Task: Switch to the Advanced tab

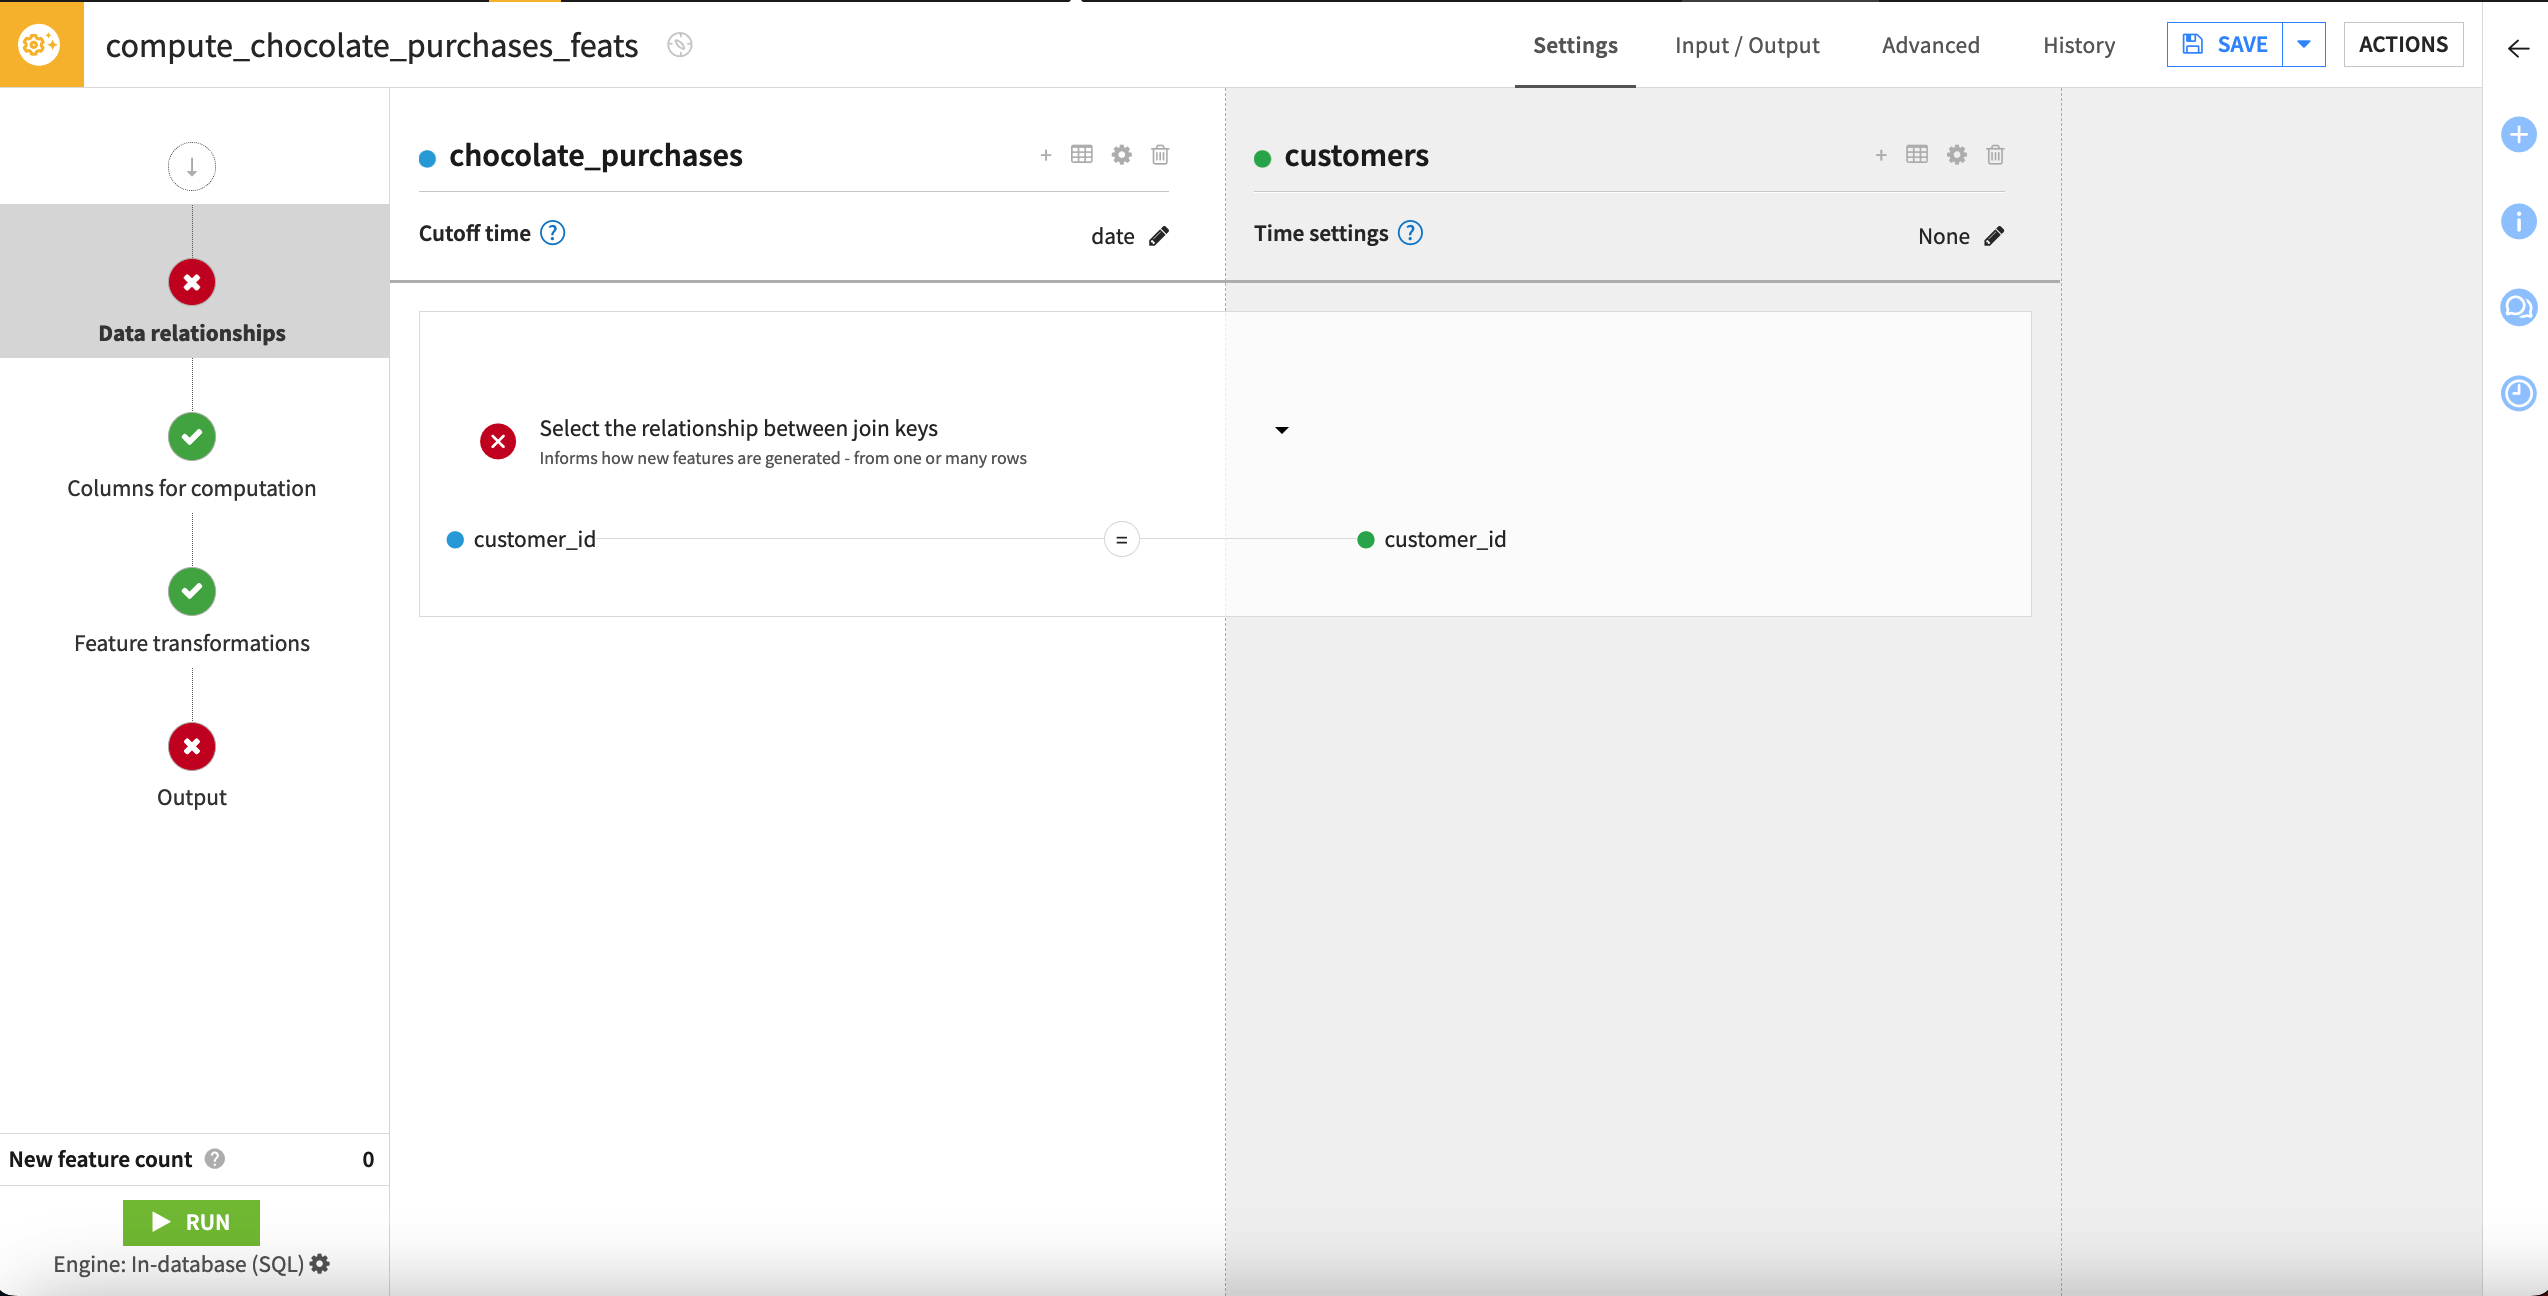Action: [x=1930, y=45]
